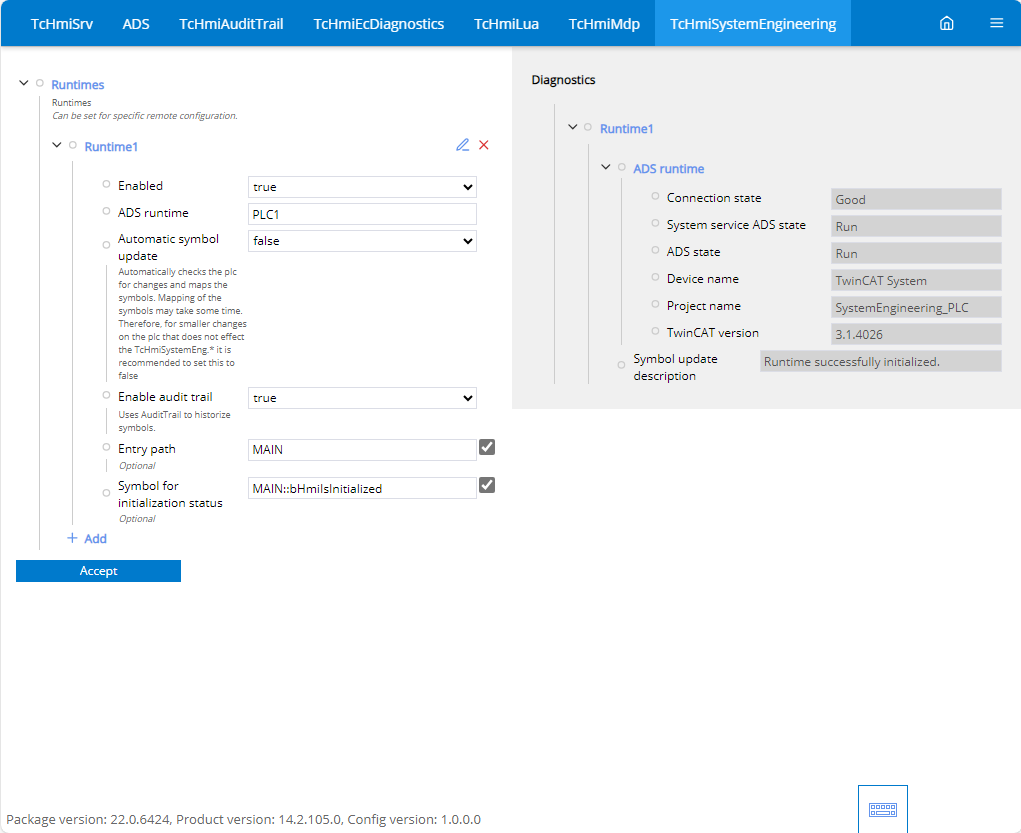
Task: Click the Runtimes heading link
Action: pyautogui.click(x=77, y=85)
